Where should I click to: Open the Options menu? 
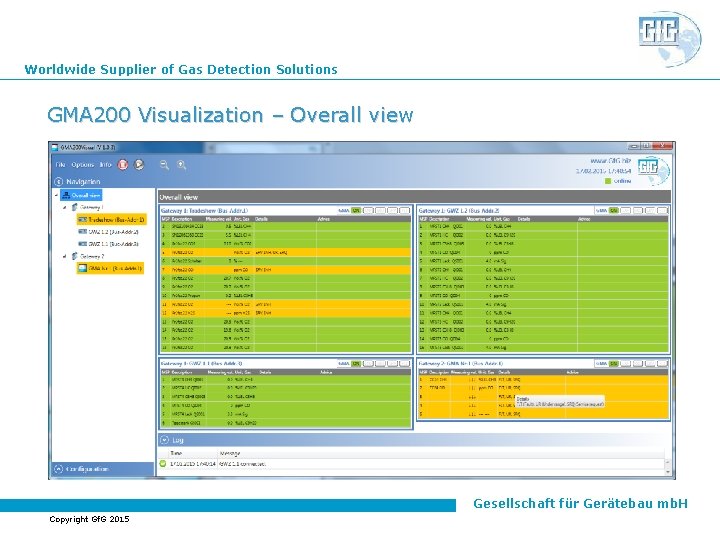click(83, 164)
